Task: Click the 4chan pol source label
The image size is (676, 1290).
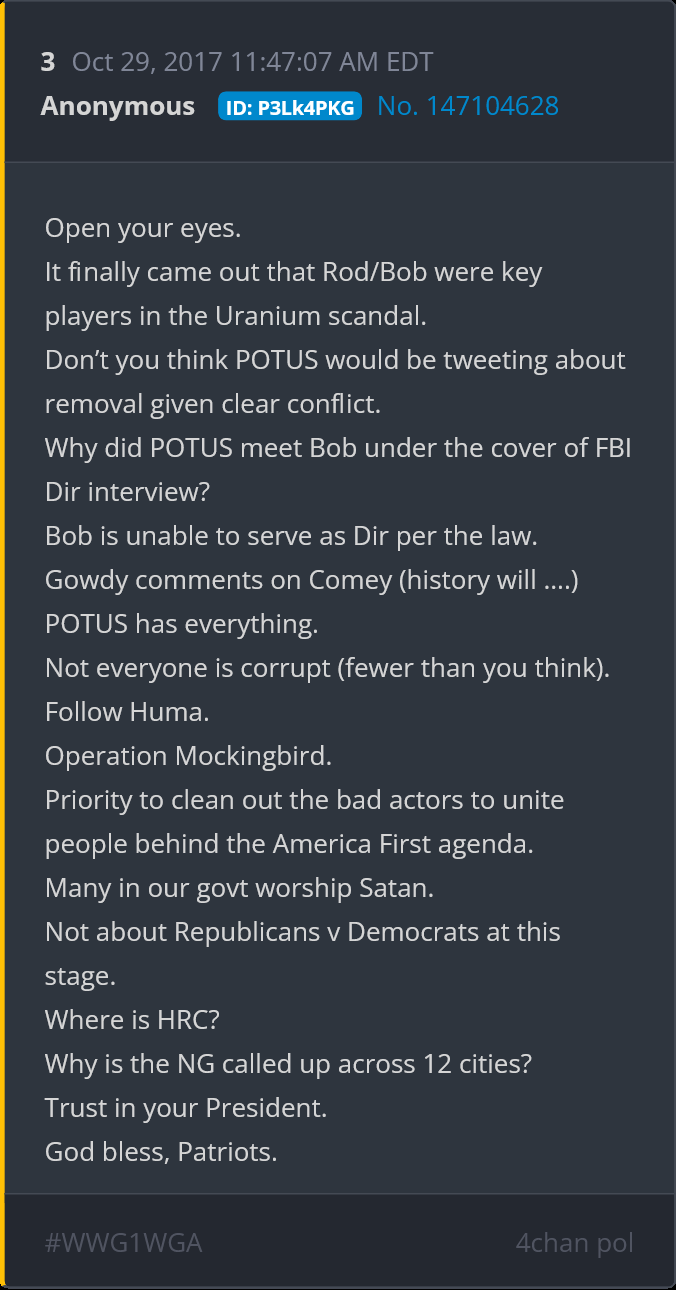Action: 574,1243
